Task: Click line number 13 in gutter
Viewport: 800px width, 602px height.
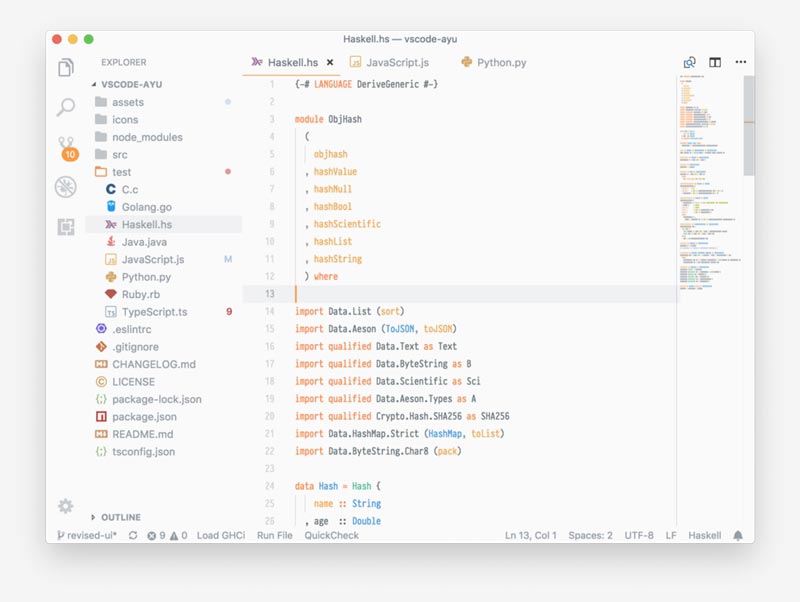Action: [270, 294]
